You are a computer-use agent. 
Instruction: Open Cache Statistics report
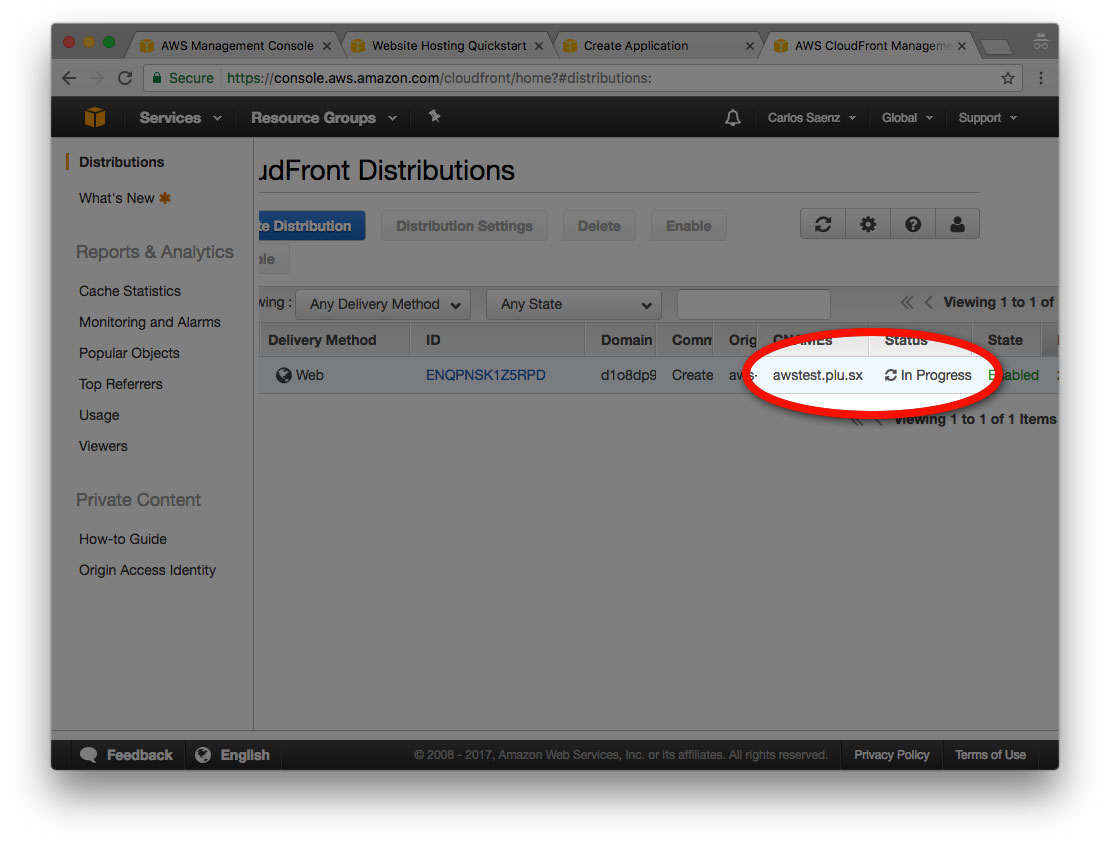click(x=129, y=291)
